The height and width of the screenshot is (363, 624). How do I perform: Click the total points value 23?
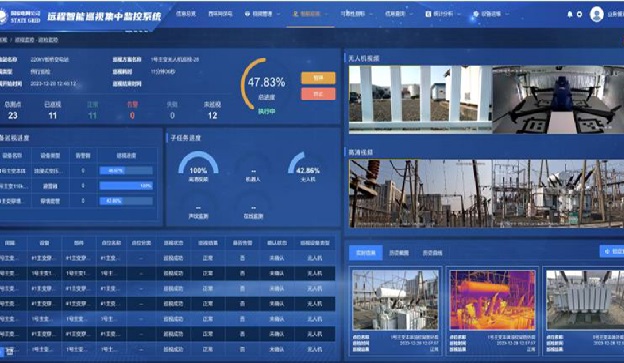click(x=13, y=115)
